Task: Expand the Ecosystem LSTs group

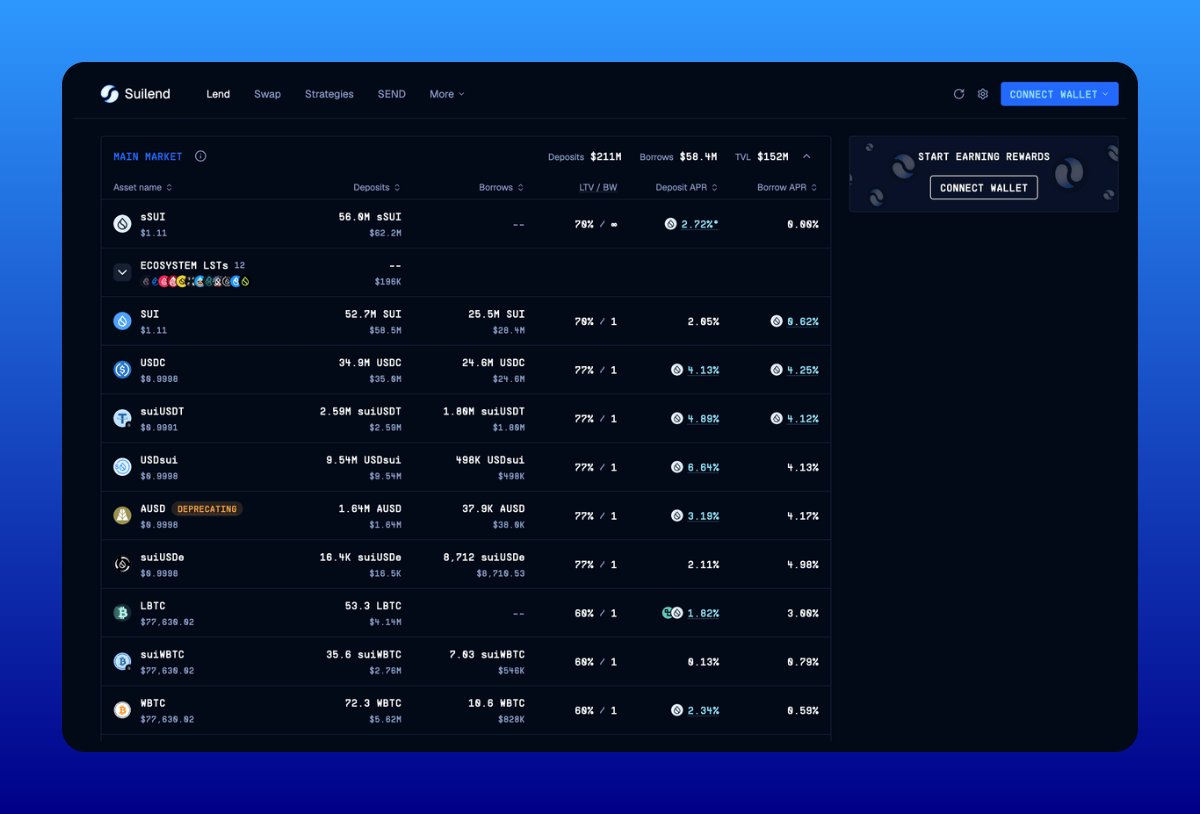Action: click(122, 272)
